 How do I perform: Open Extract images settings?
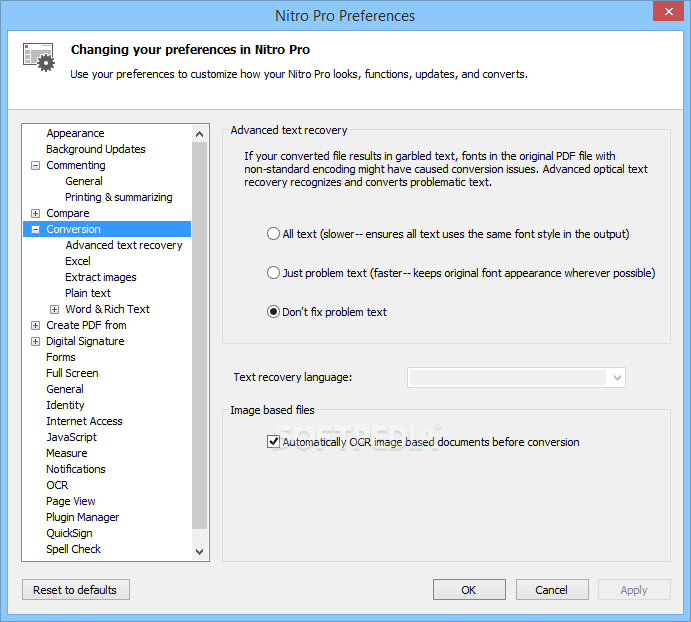100,277
